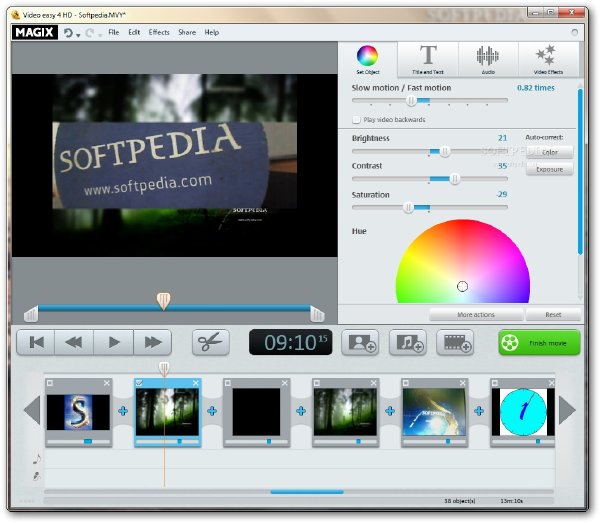Screen dimensions: 600x523
Task: Click the scissors cut icon
Action: (x=211, y=342)
